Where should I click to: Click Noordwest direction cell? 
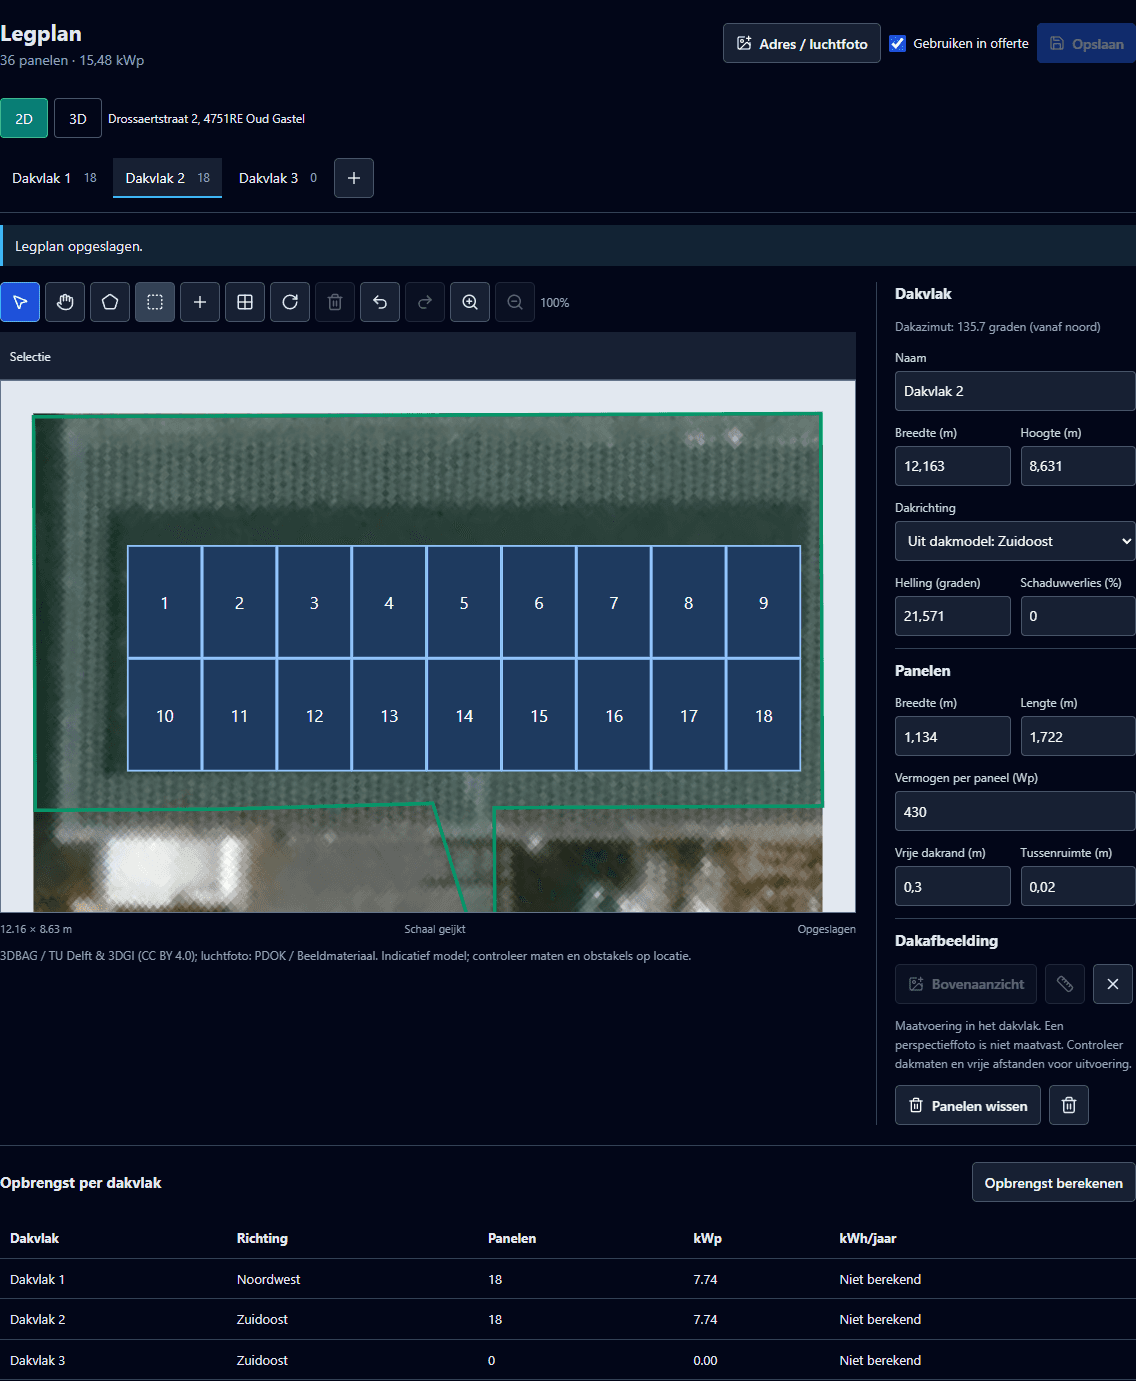268,1279
